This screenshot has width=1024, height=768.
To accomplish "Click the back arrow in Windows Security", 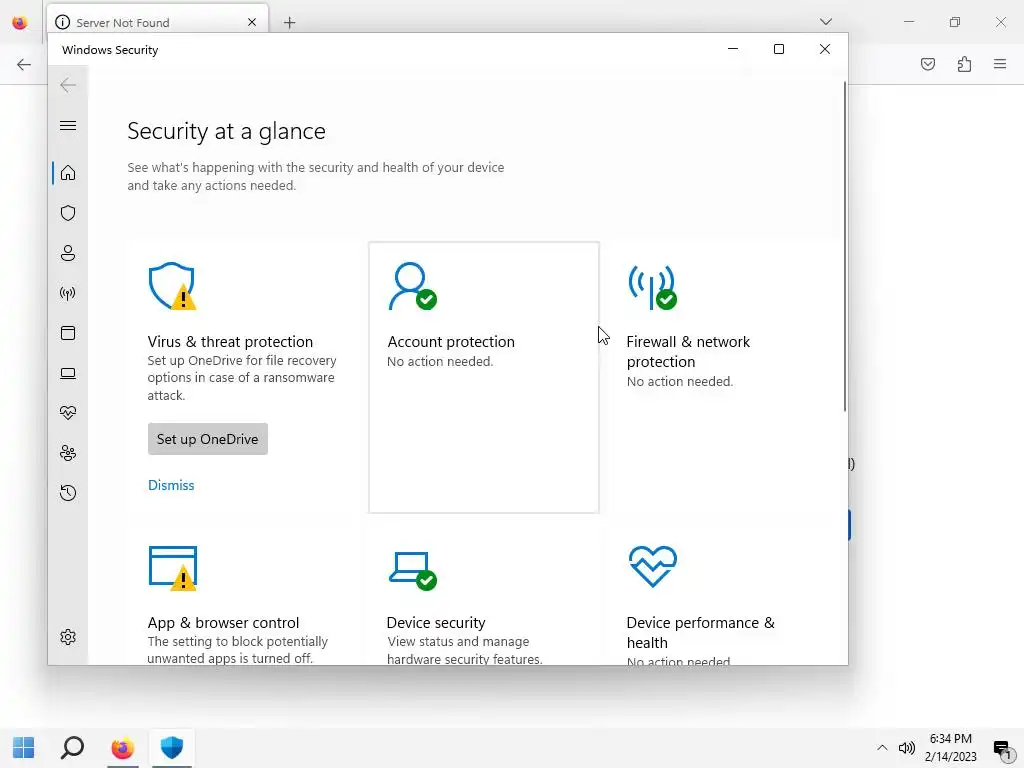I will click(x=68, y=85).
